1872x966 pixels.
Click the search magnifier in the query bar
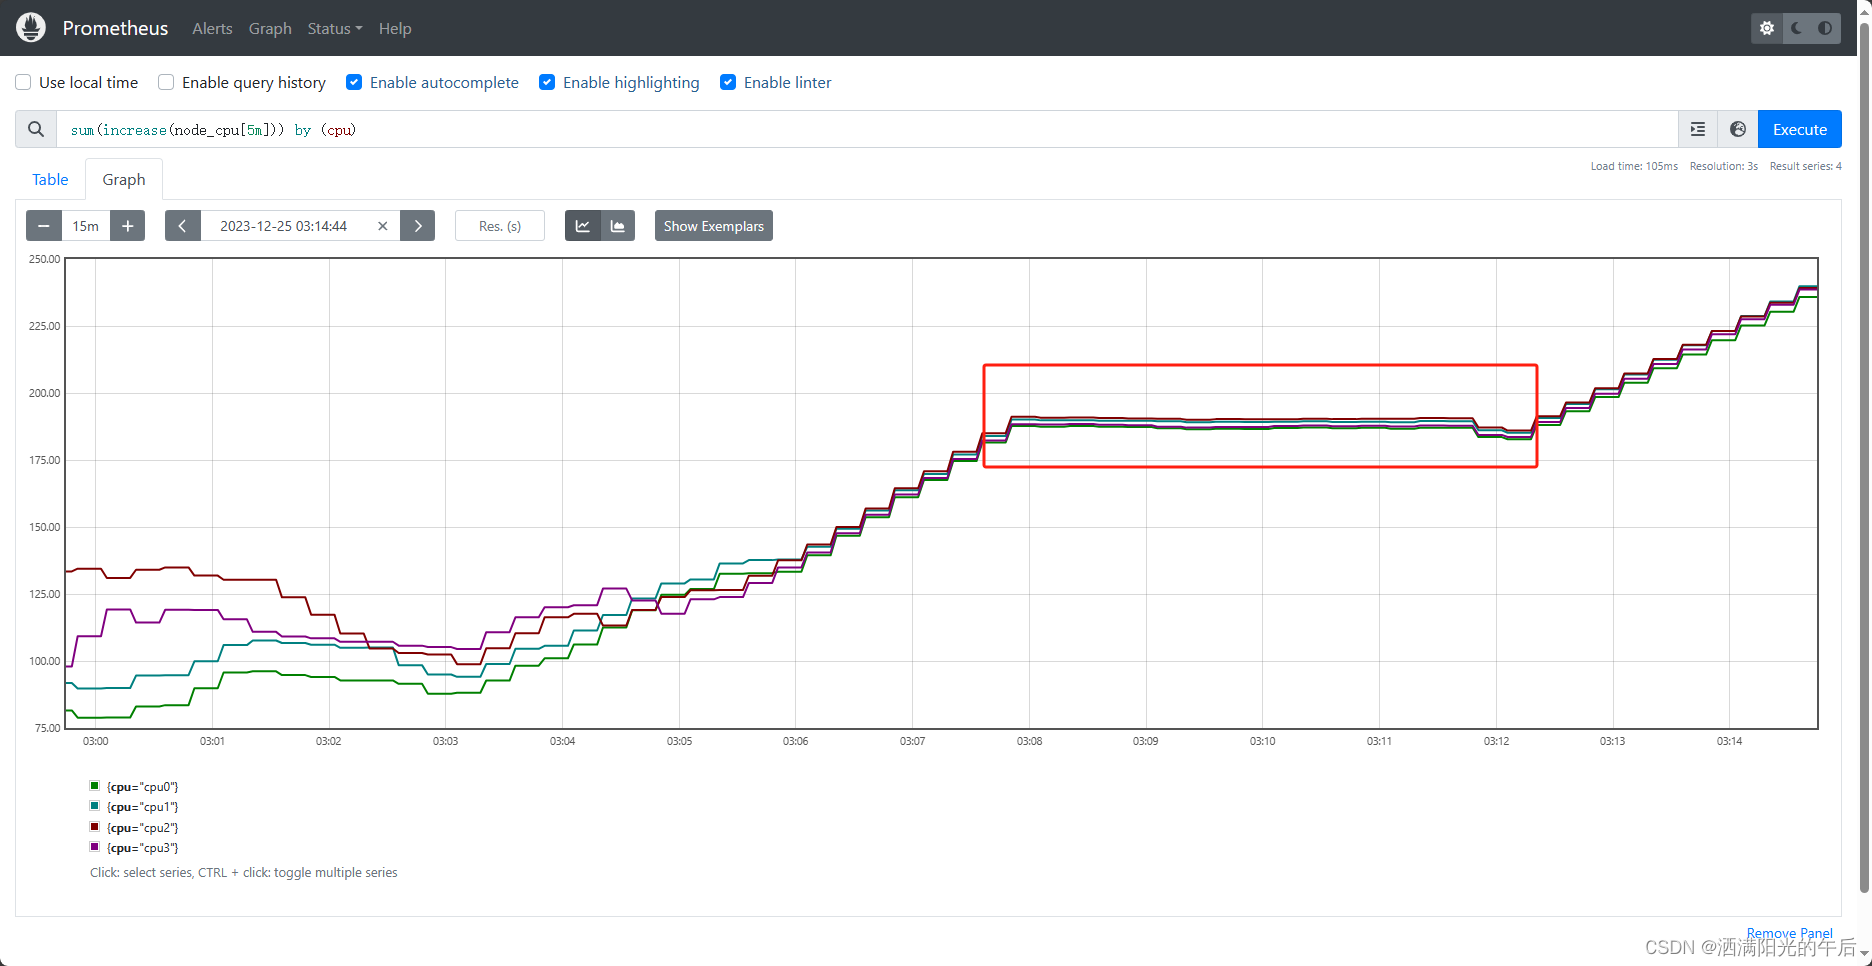click(35, 129)
